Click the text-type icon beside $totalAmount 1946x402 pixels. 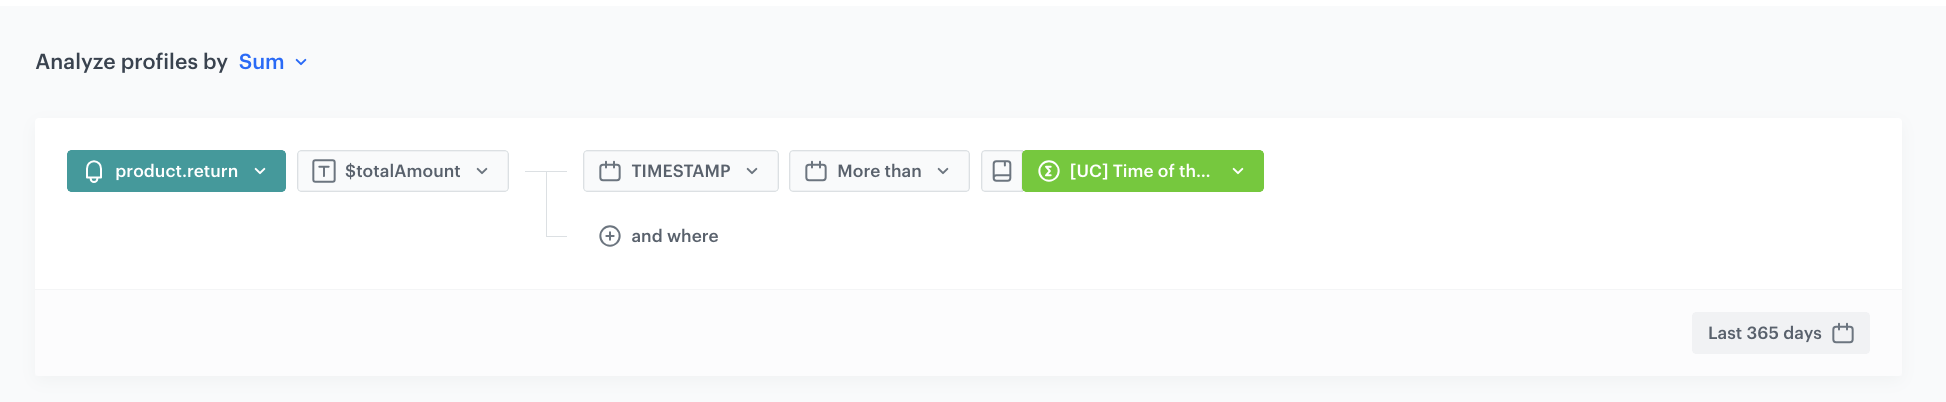pos(324,171)
